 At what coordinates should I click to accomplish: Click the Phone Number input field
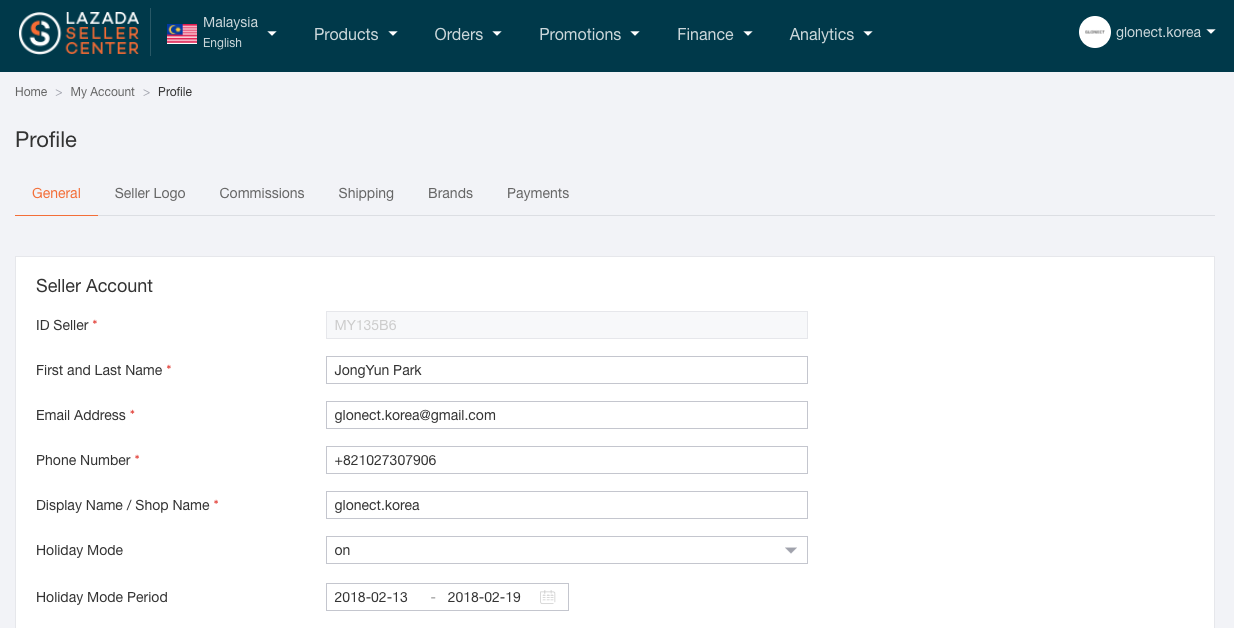pyautogui.click(x=567, y=460)
